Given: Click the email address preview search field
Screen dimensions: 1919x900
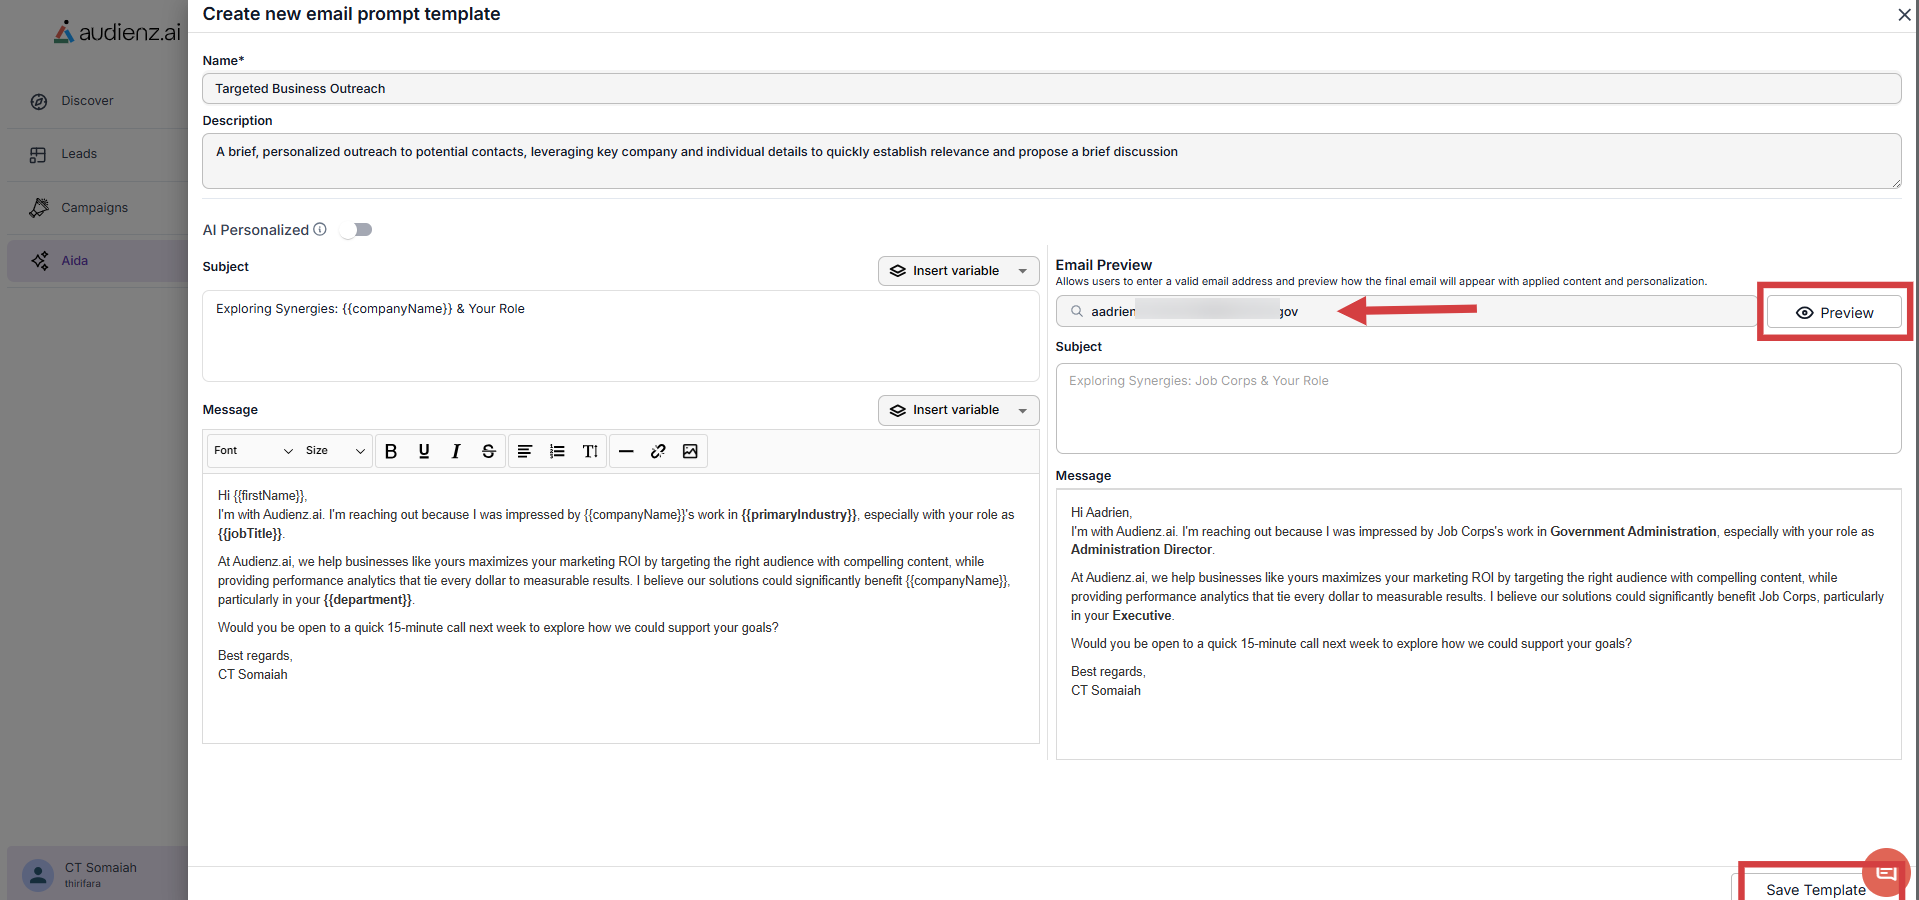Looking at the screenshot, I should click(1406, 311).
